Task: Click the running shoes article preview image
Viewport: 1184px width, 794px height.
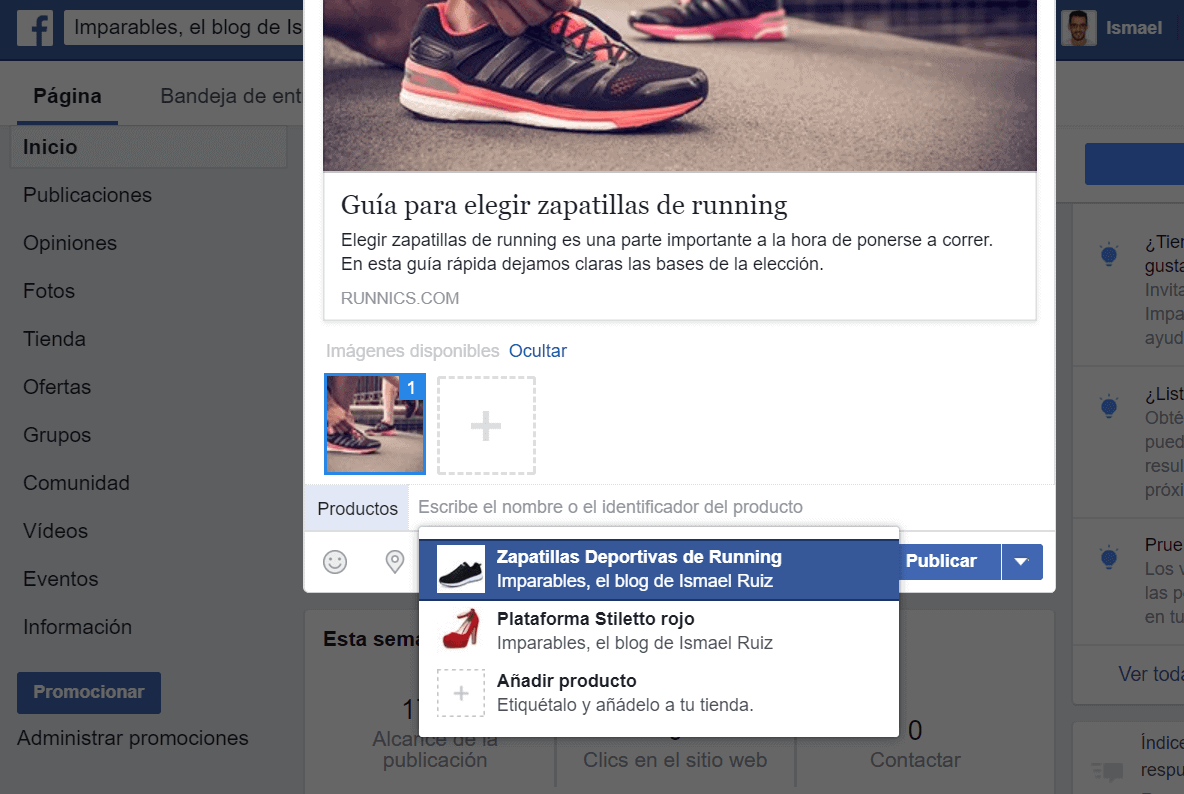Action: [680, 85]
